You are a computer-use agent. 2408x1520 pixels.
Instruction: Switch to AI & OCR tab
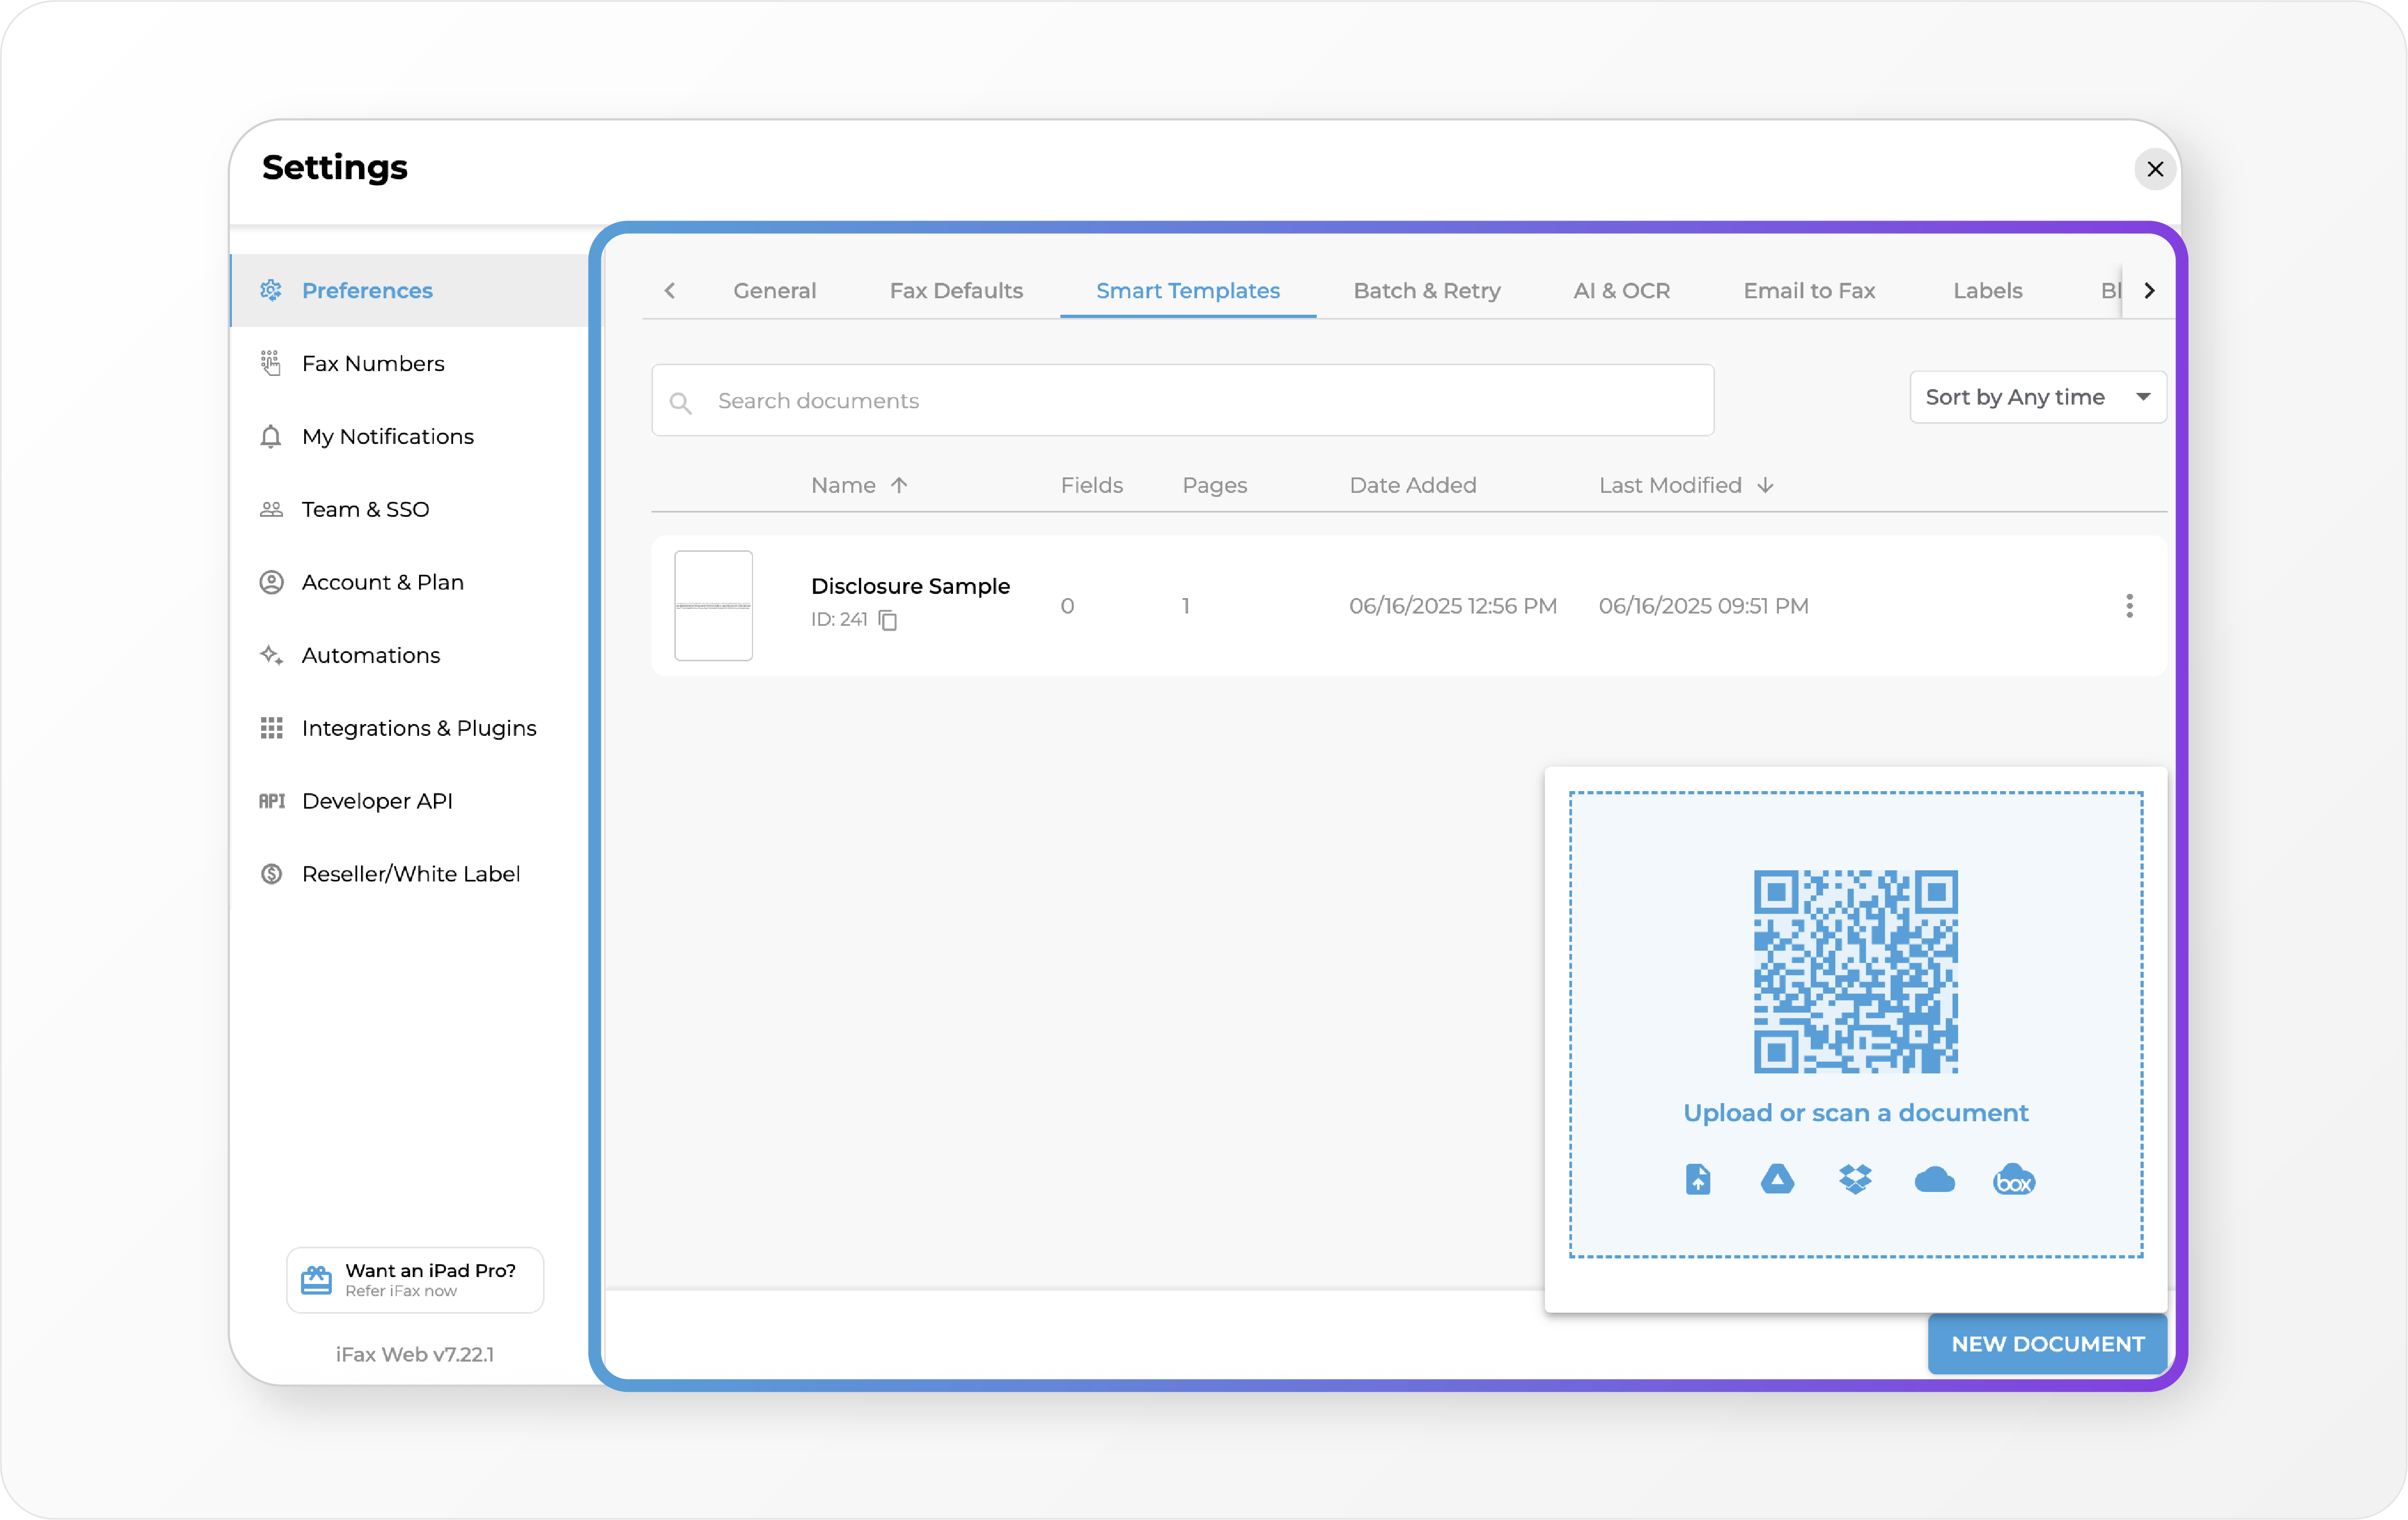click(x=1621, y=291)
